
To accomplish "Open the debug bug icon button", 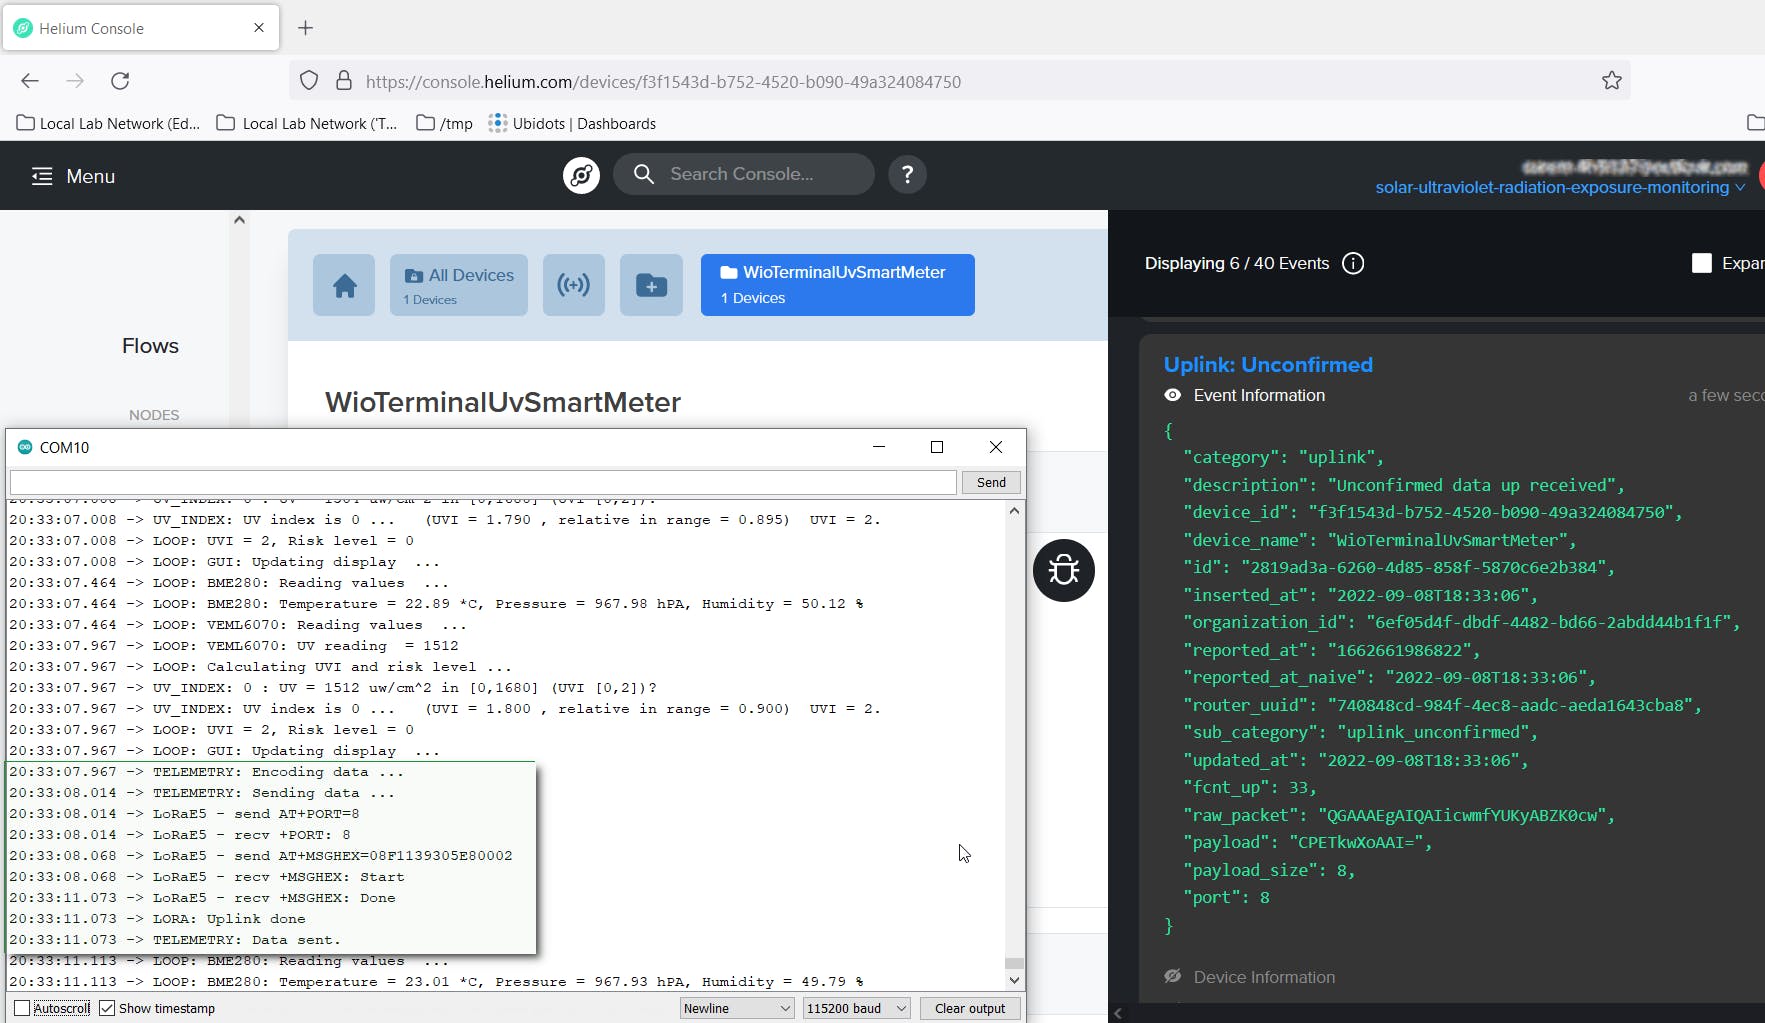I will [x=1064, y=570].
